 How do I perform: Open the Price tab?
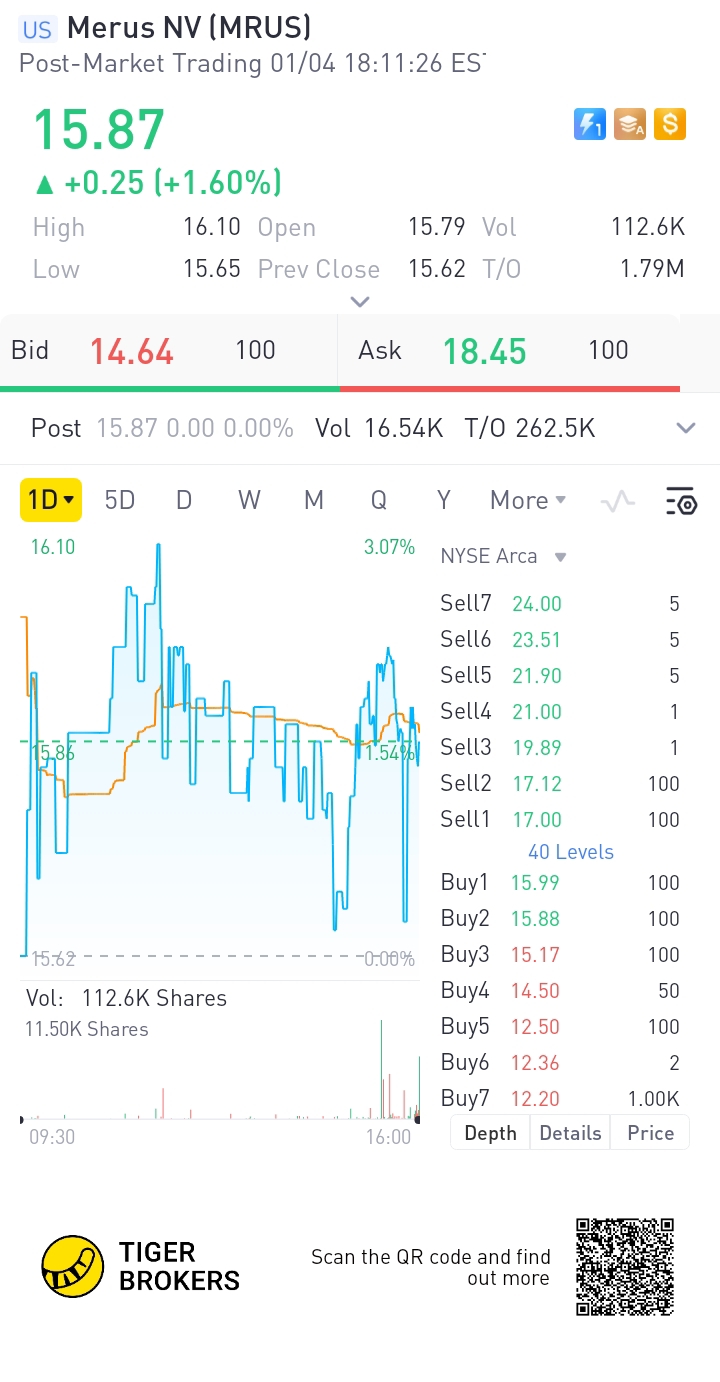click(650, 1133)
